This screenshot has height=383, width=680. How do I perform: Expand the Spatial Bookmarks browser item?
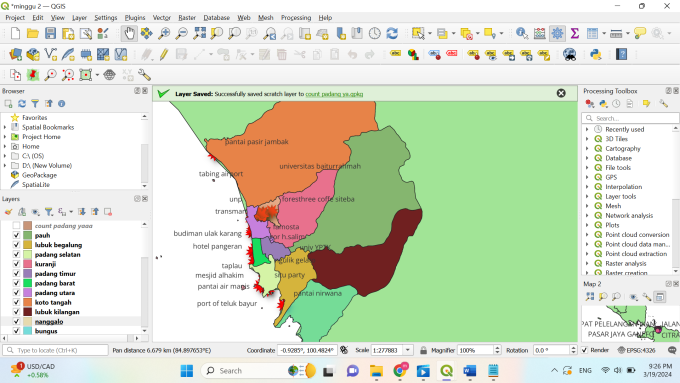point(5,127)
